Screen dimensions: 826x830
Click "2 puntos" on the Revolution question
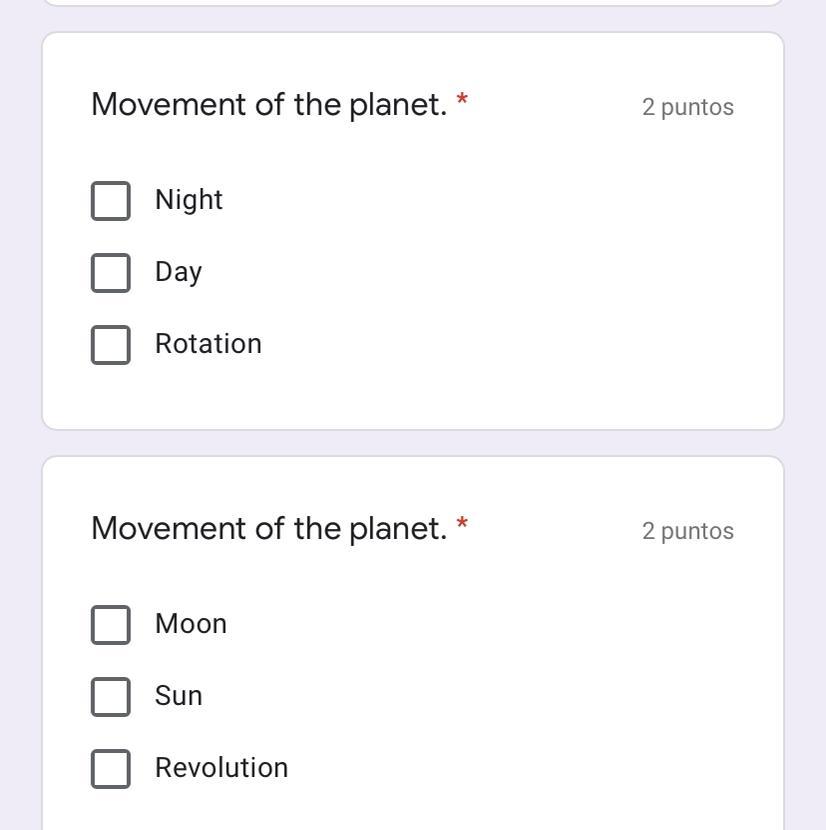pos(687,531)
